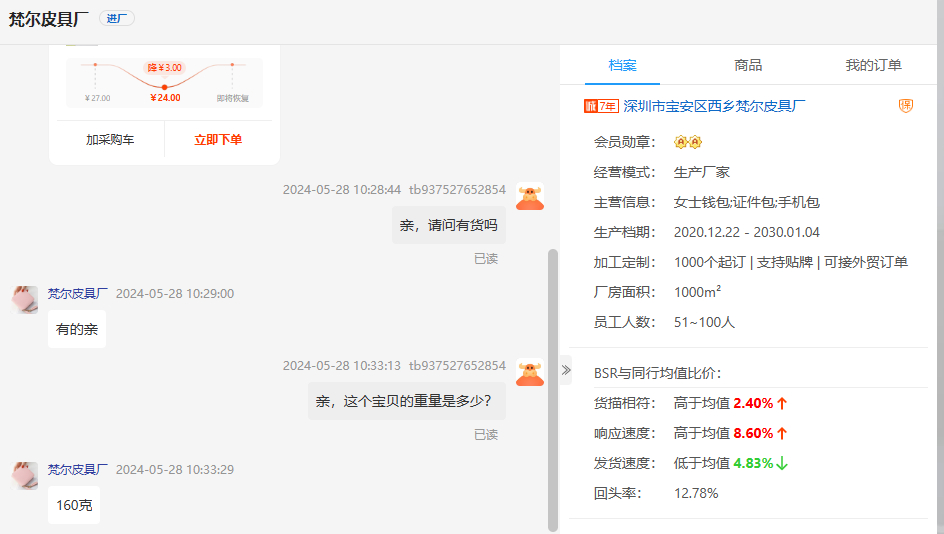Collapse the right panel with double-chevron

click(x=566, y=370)
